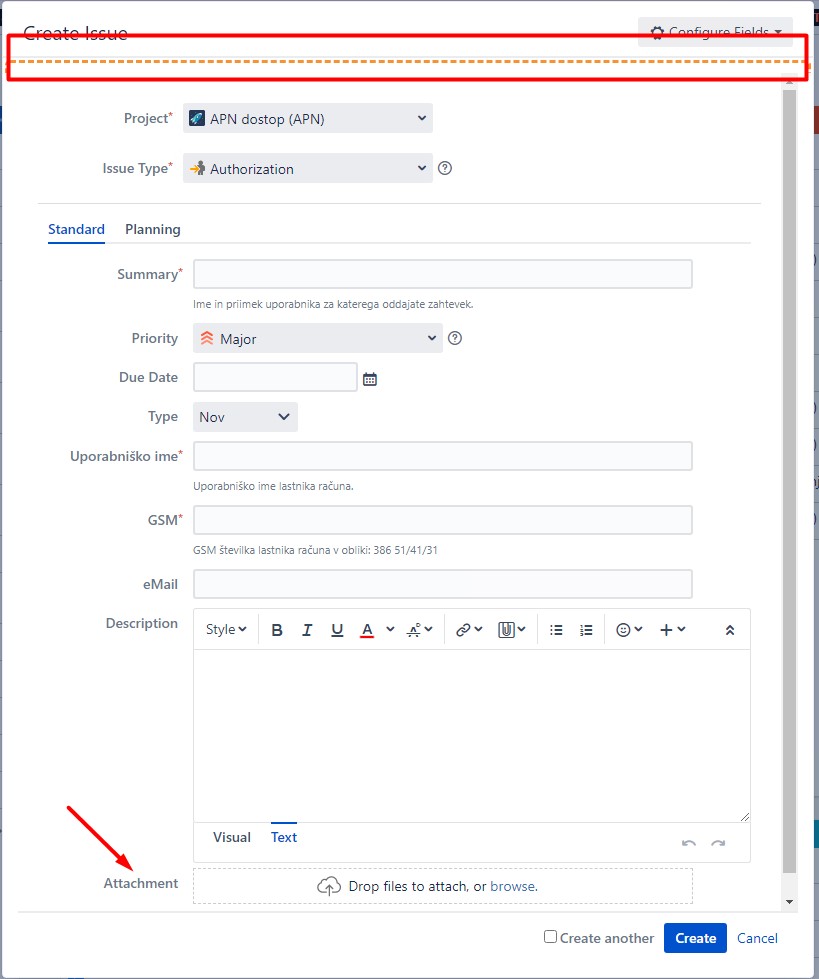The width and height of the screenshot is (819, 979).
Task: Click the scrollbar down arrow
Action: 790,902
